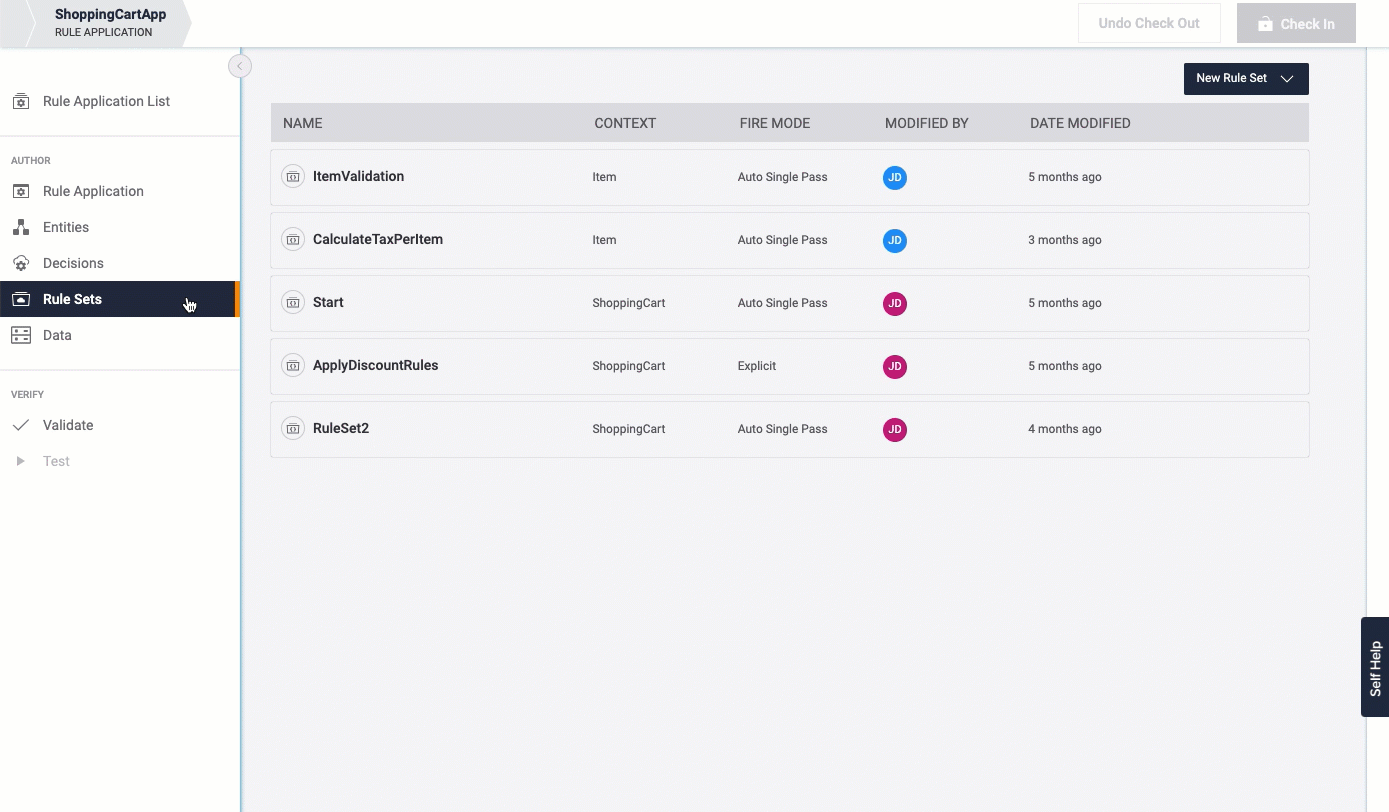
Task: Open the Rule Sets menu item
Action: tap(72, 299)
